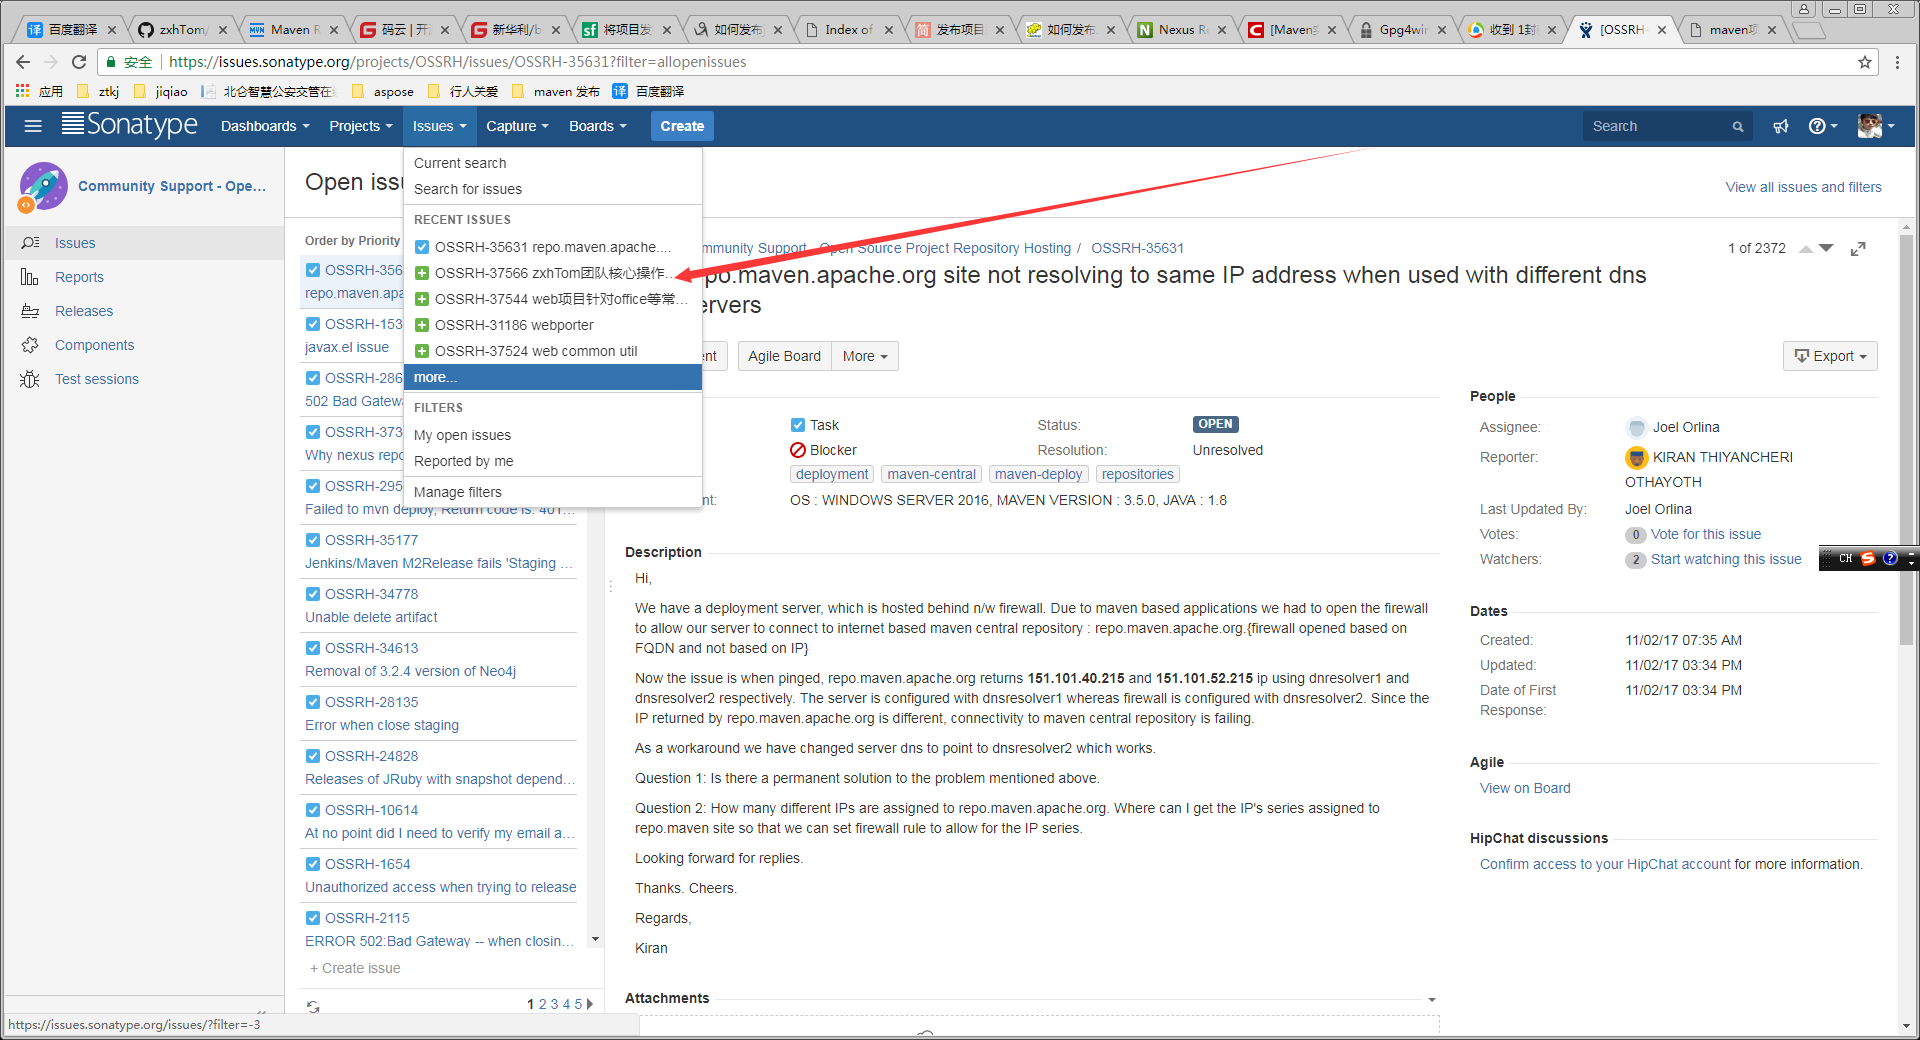Image resolution: width=1920 pixels, height=1040 pixels.
Task: Expand the issue view to full screen
Action: [x=1858, y=248]
